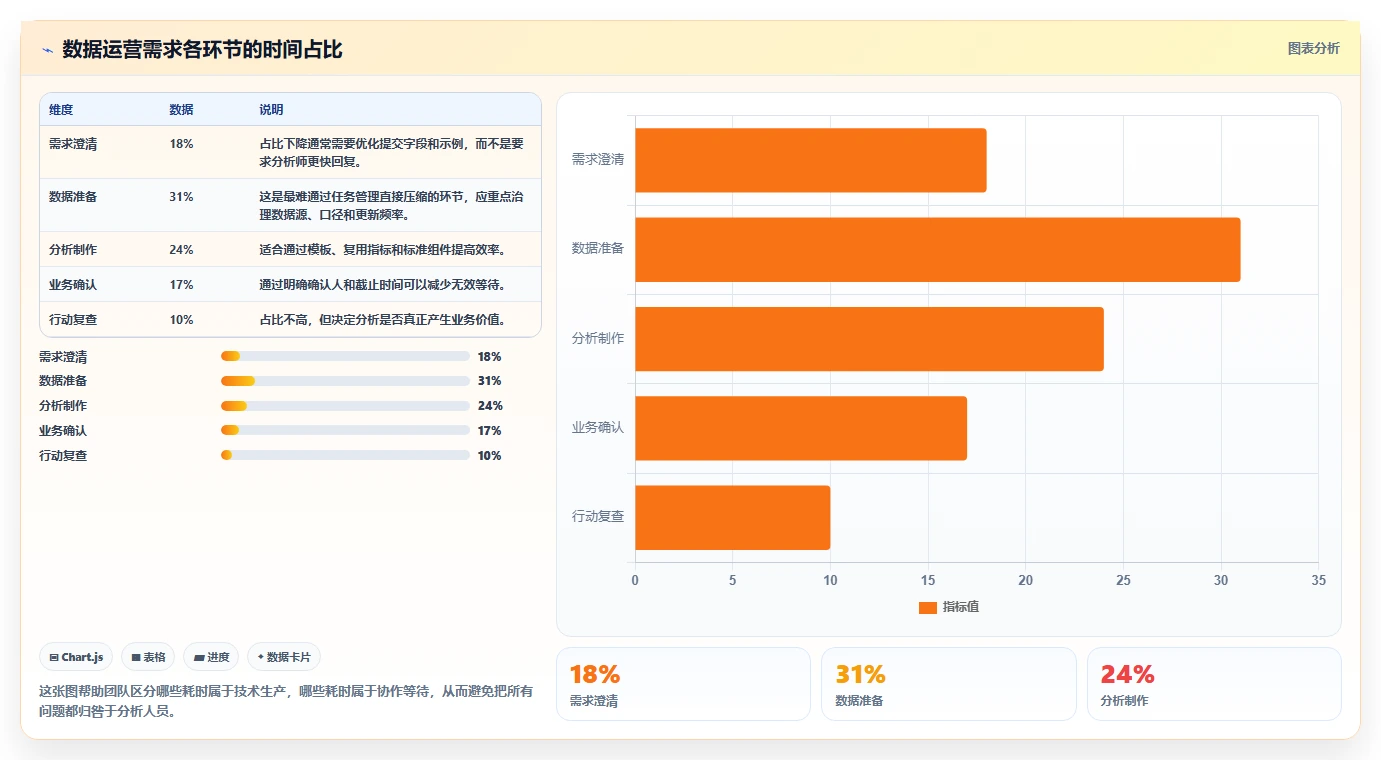1381x760 pixels.
Task: Click the 需求澄清 label on the chart axis
Action: [598, 160]
